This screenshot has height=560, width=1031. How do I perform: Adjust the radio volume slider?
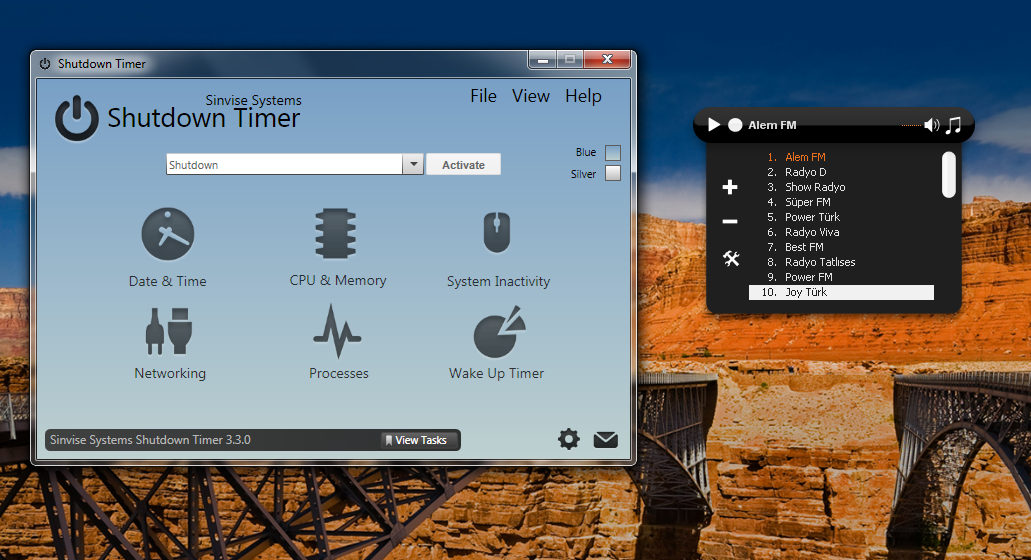pos(910,125)
